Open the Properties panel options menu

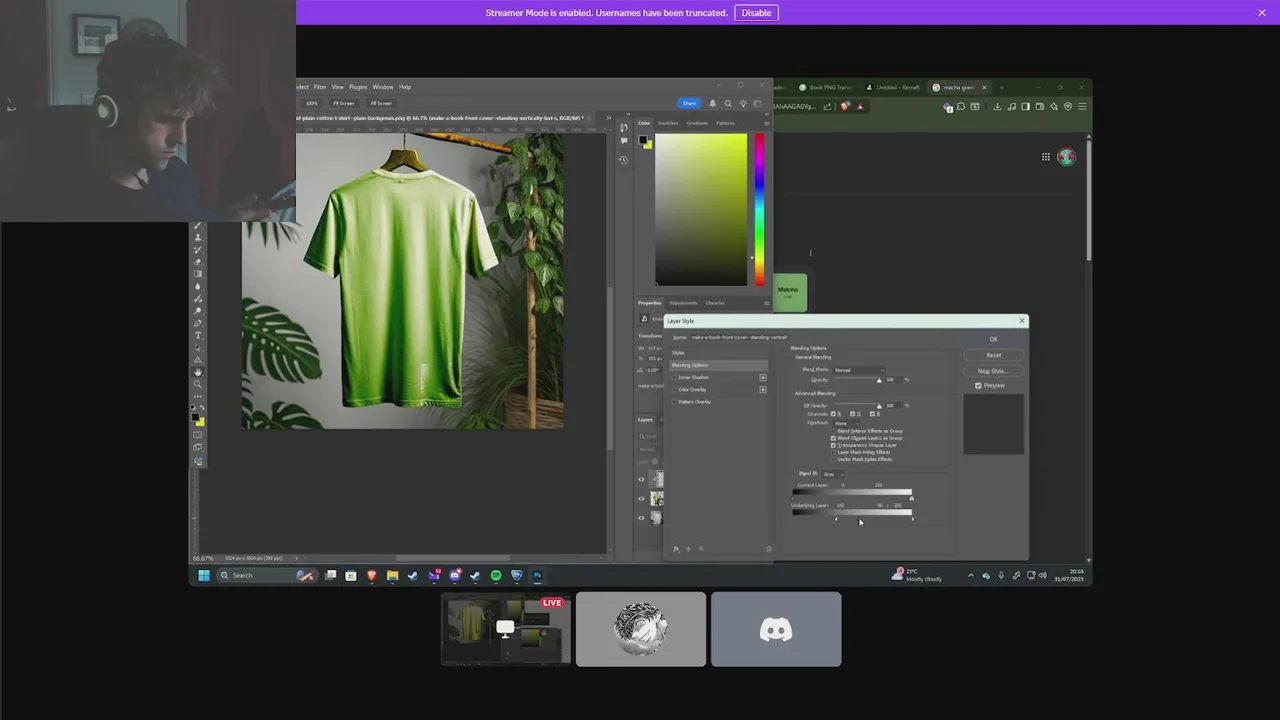(x=767, y=303)
